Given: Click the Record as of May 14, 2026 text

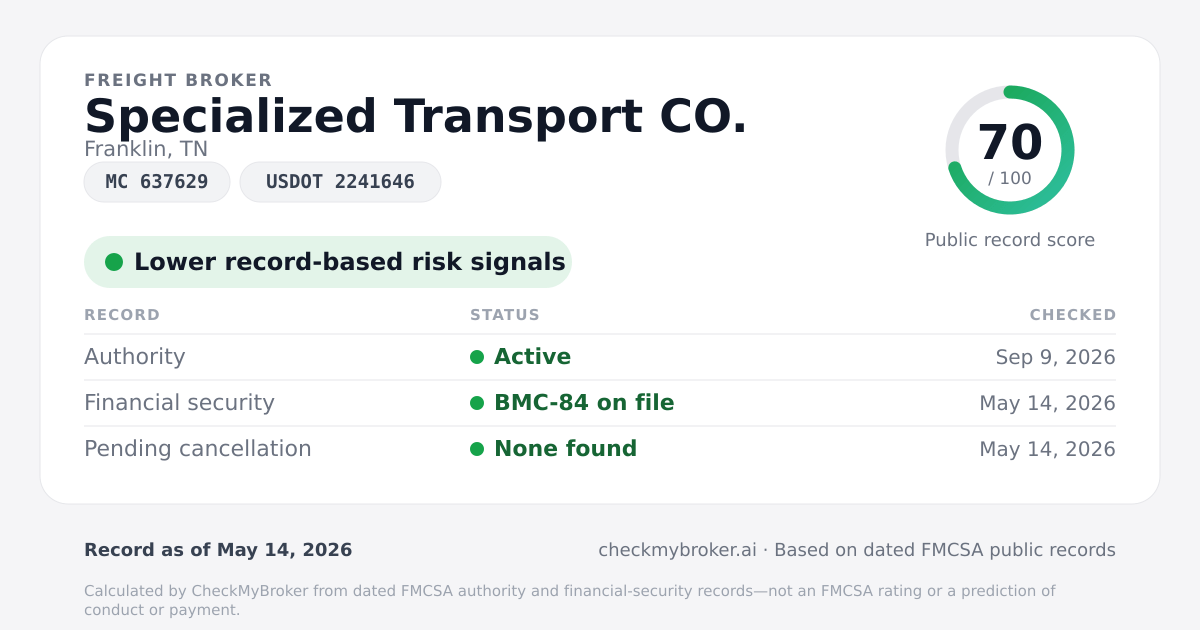Looking at the screenshot, I should click(x=218, y=550).
